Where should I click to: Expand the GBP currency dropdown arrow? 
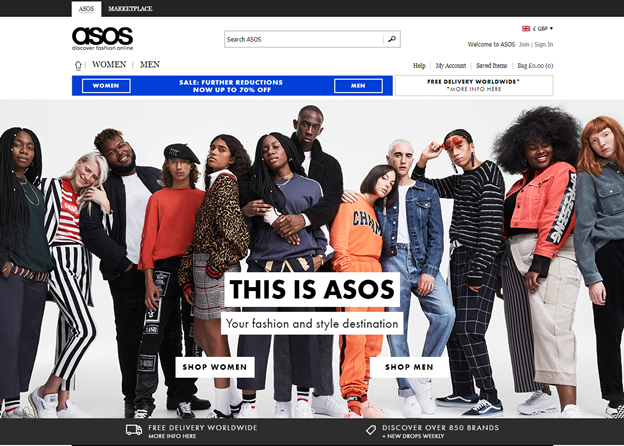(551, 28)
